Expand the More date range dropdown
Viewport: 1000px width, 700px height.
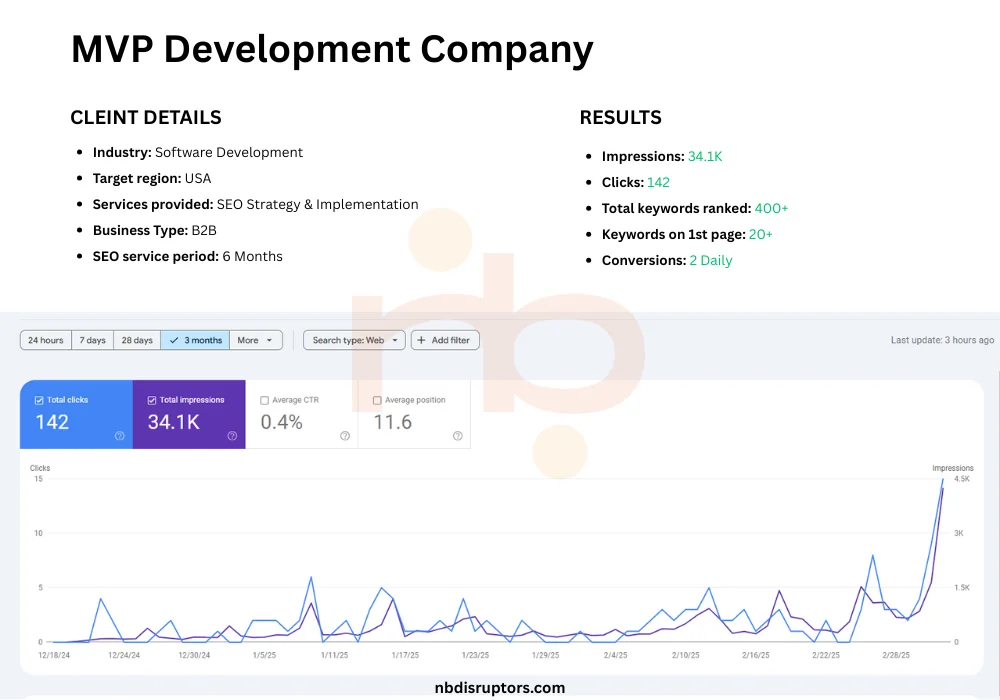[x=256, y=340]
